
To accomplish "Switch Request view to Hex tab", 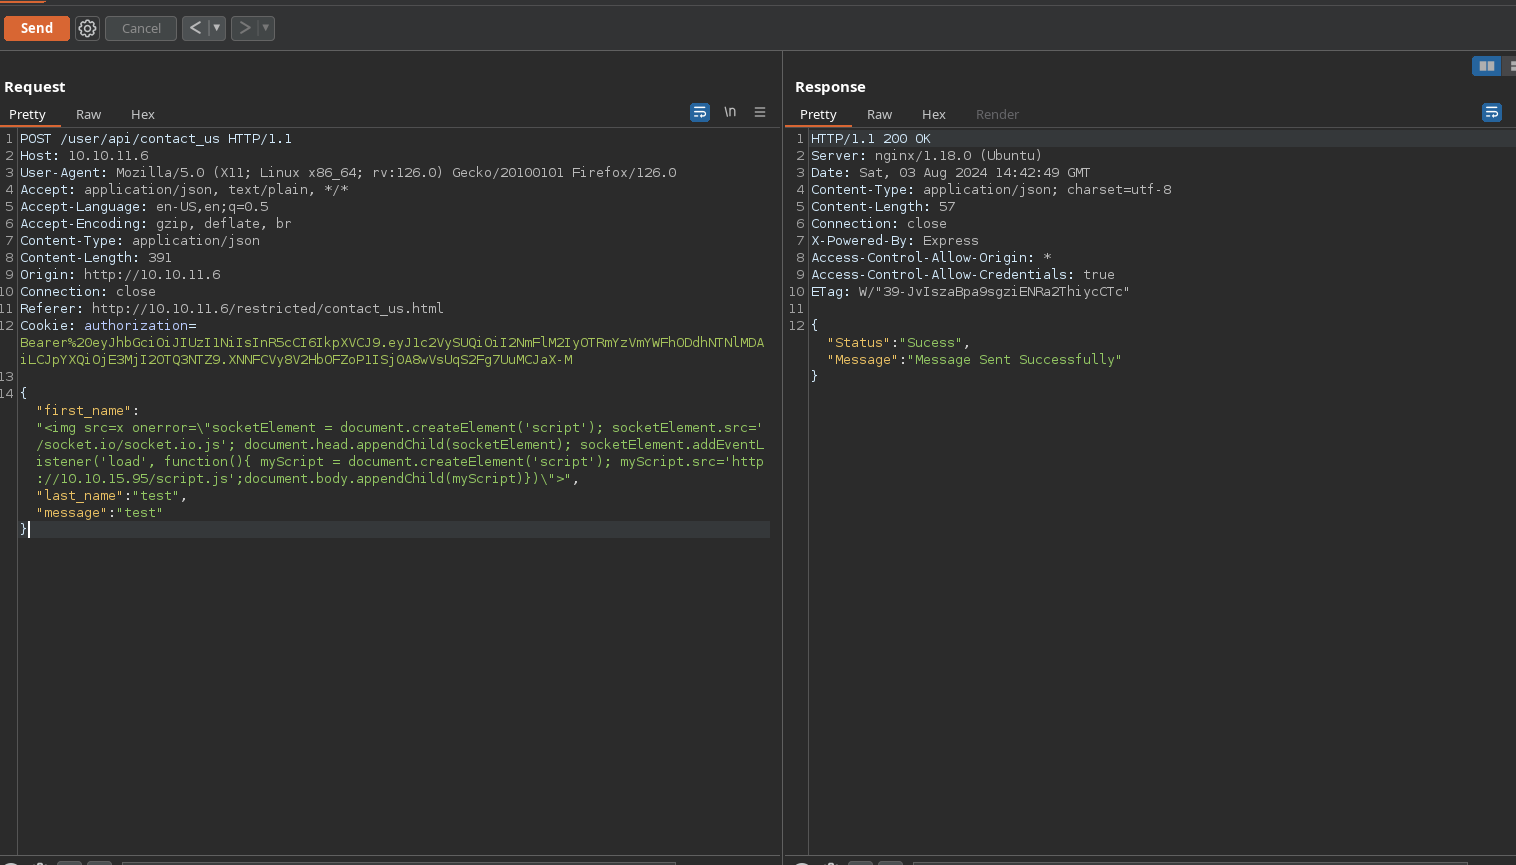I will (x=143, y=114).
